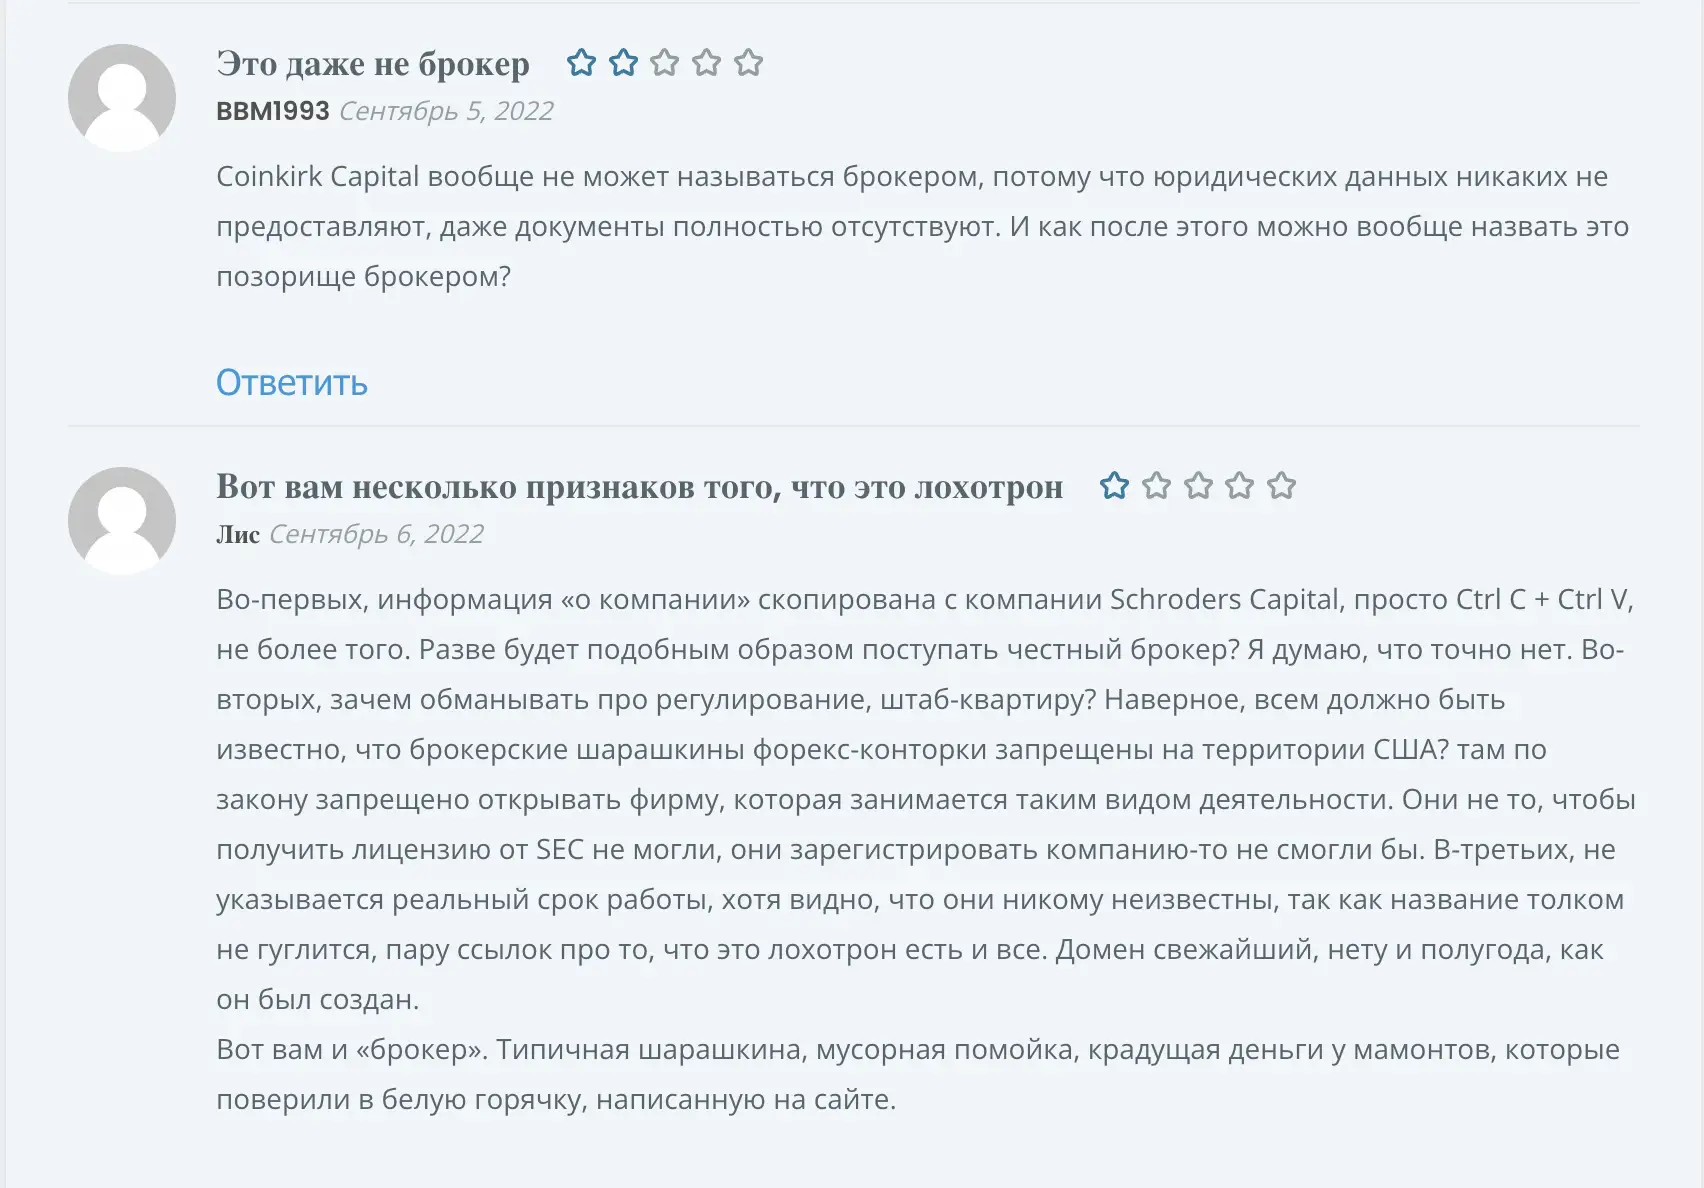The height and width of the screenshot is (1188, 1704).
Task: Click text "поверили в белую горячку"
Action: 402,1100
